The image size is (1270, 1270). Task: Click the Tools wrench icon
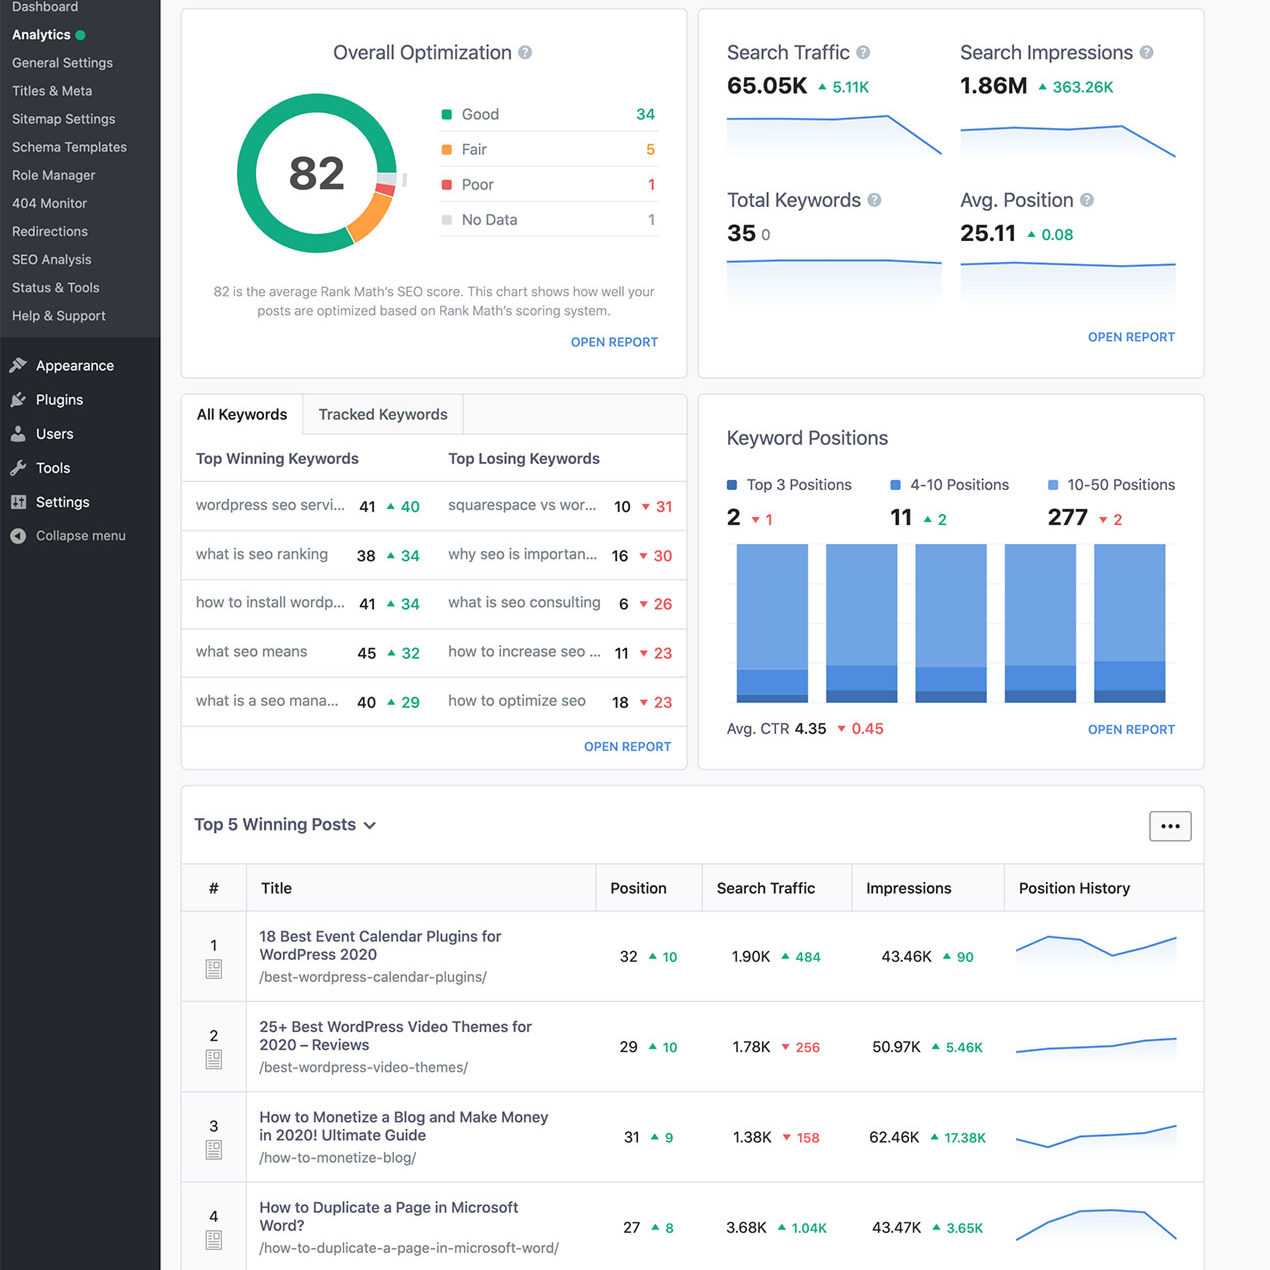pos(18,468)
